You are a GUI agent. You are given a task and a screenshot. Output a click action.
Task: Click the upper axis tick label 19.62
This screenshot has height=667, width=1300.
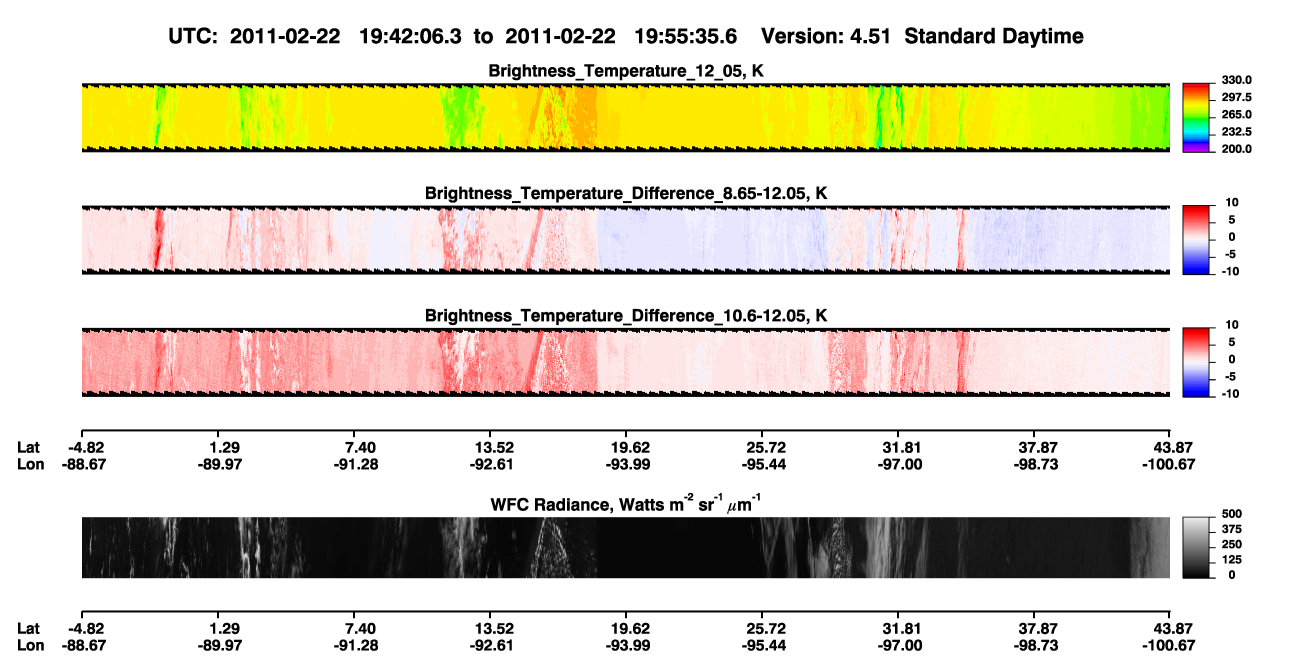point(626,447)
